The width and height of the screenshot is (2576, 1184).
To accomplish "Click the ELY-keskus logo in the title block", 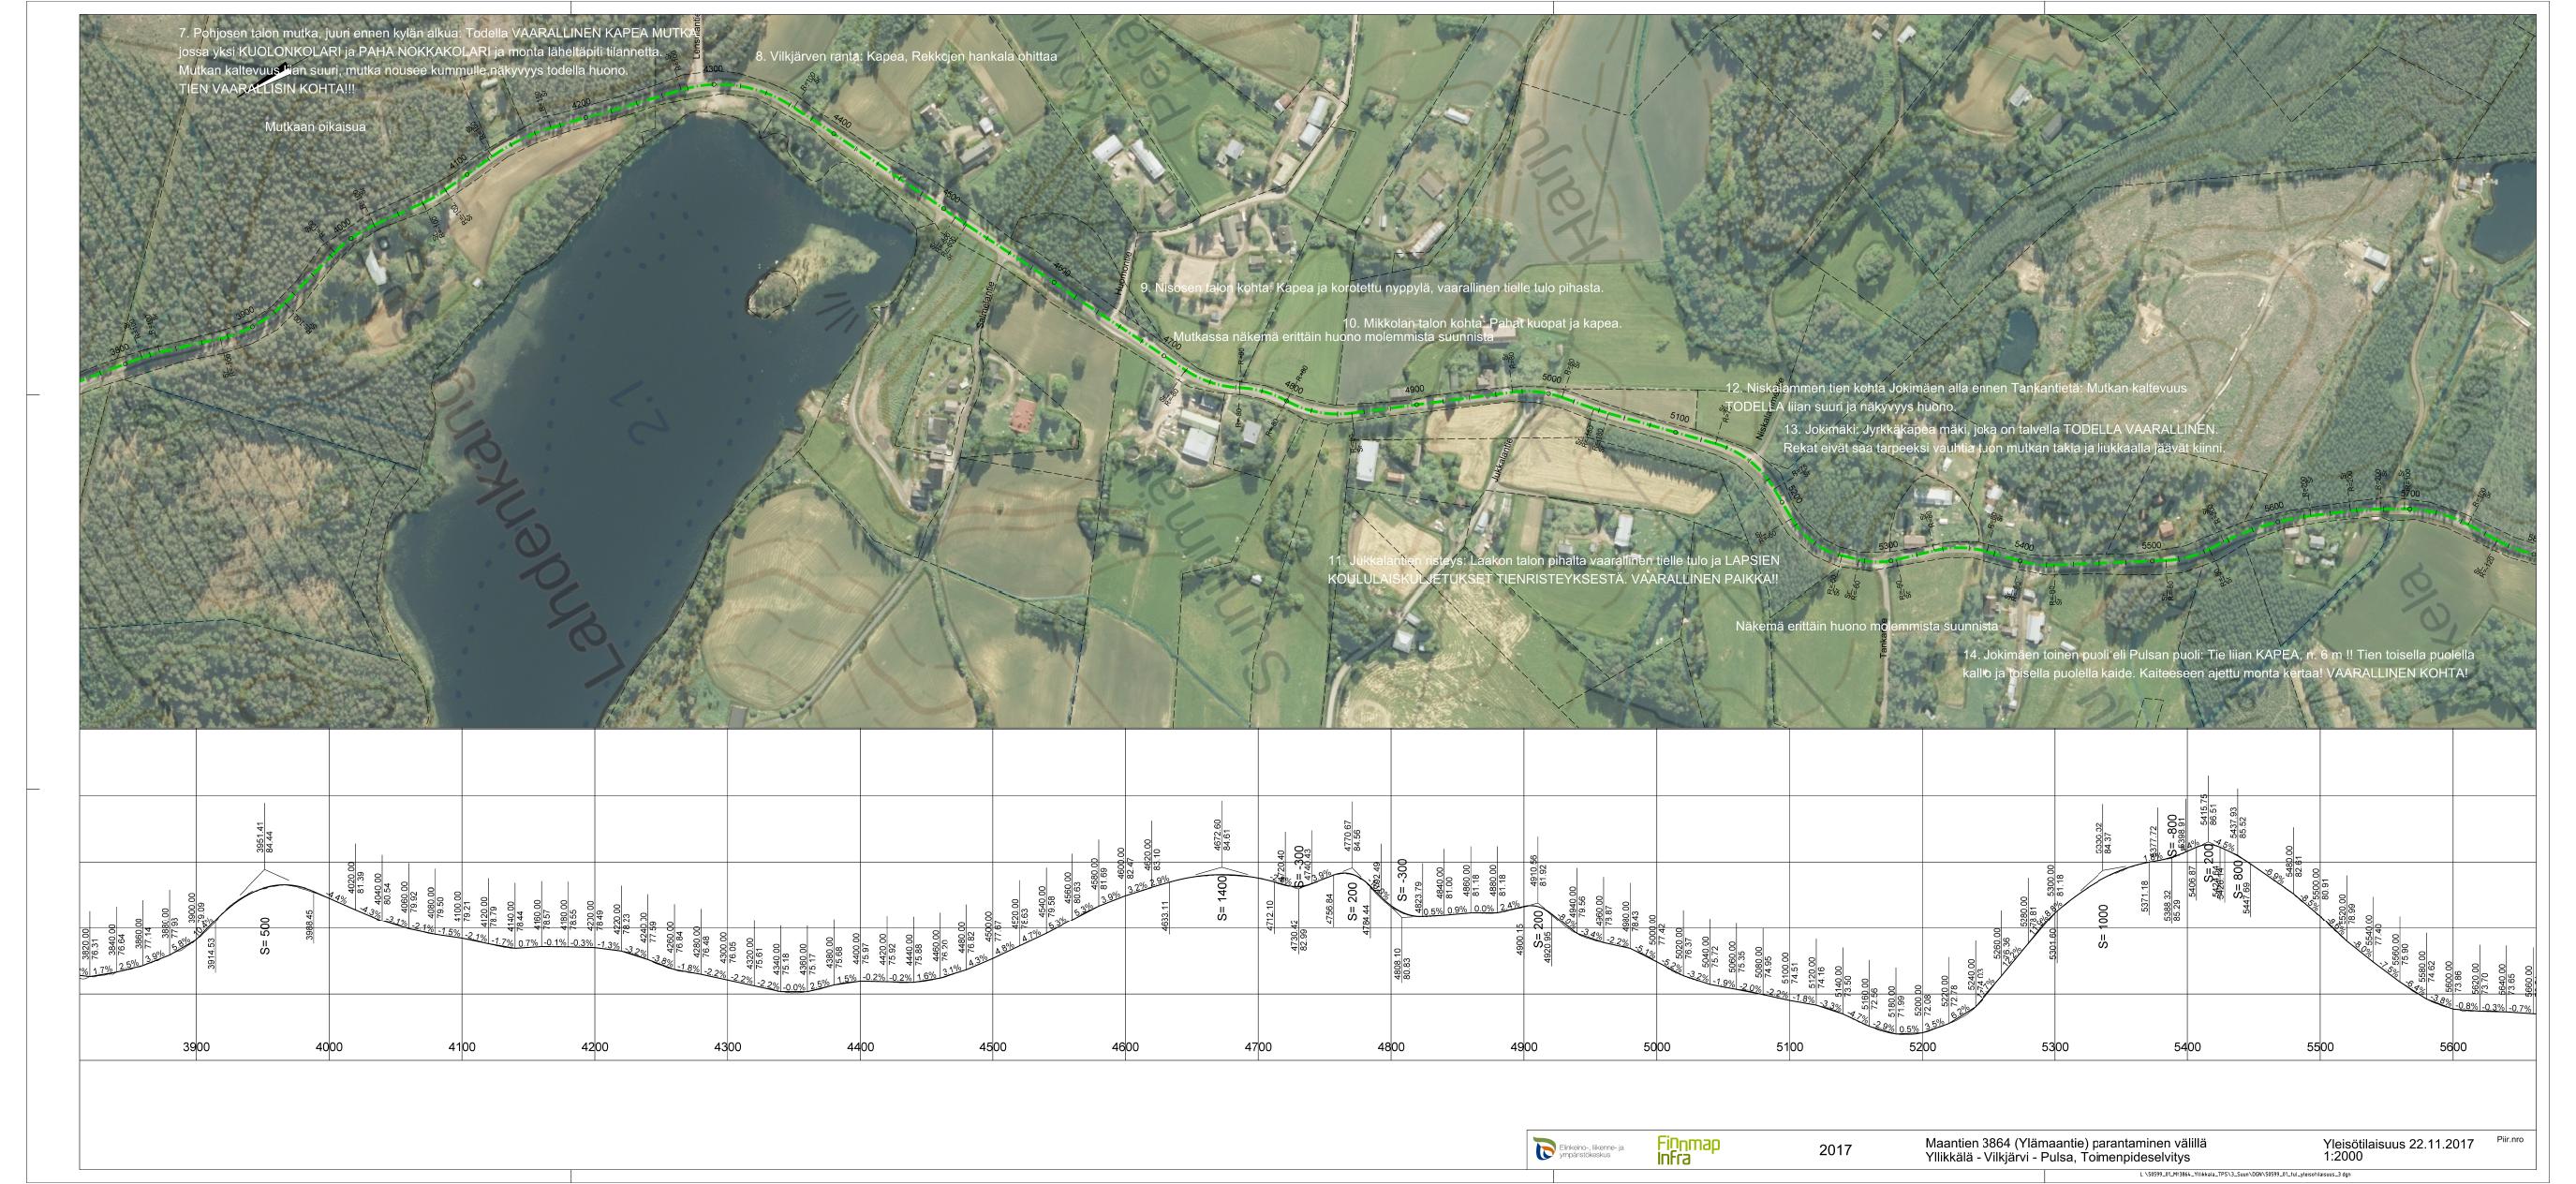I will [1580, 1150].
